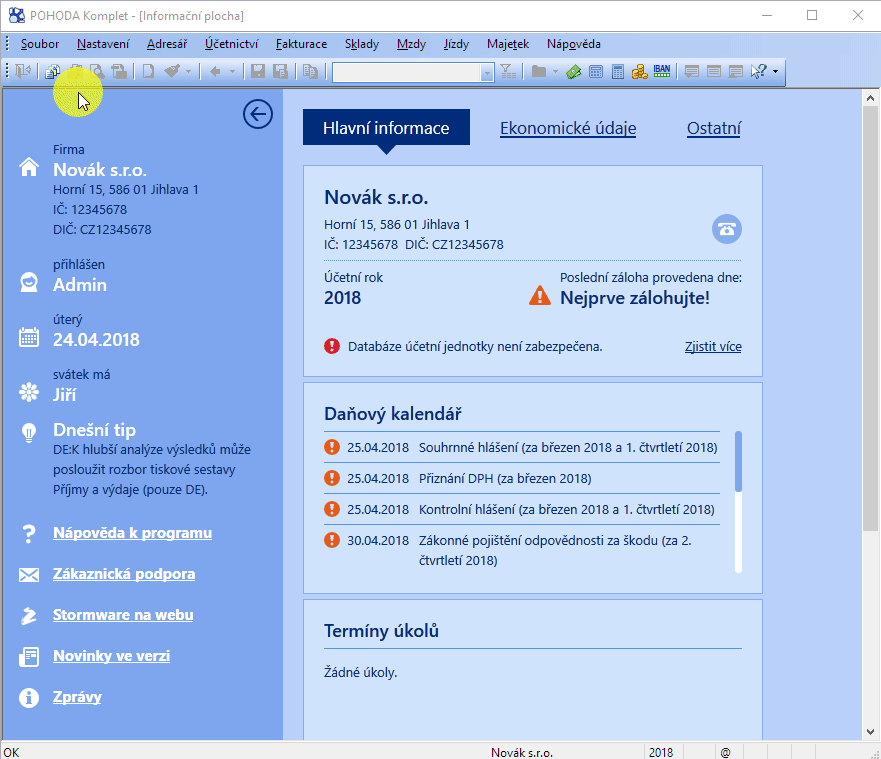Open the Mzdy menu

click(411, 44)
